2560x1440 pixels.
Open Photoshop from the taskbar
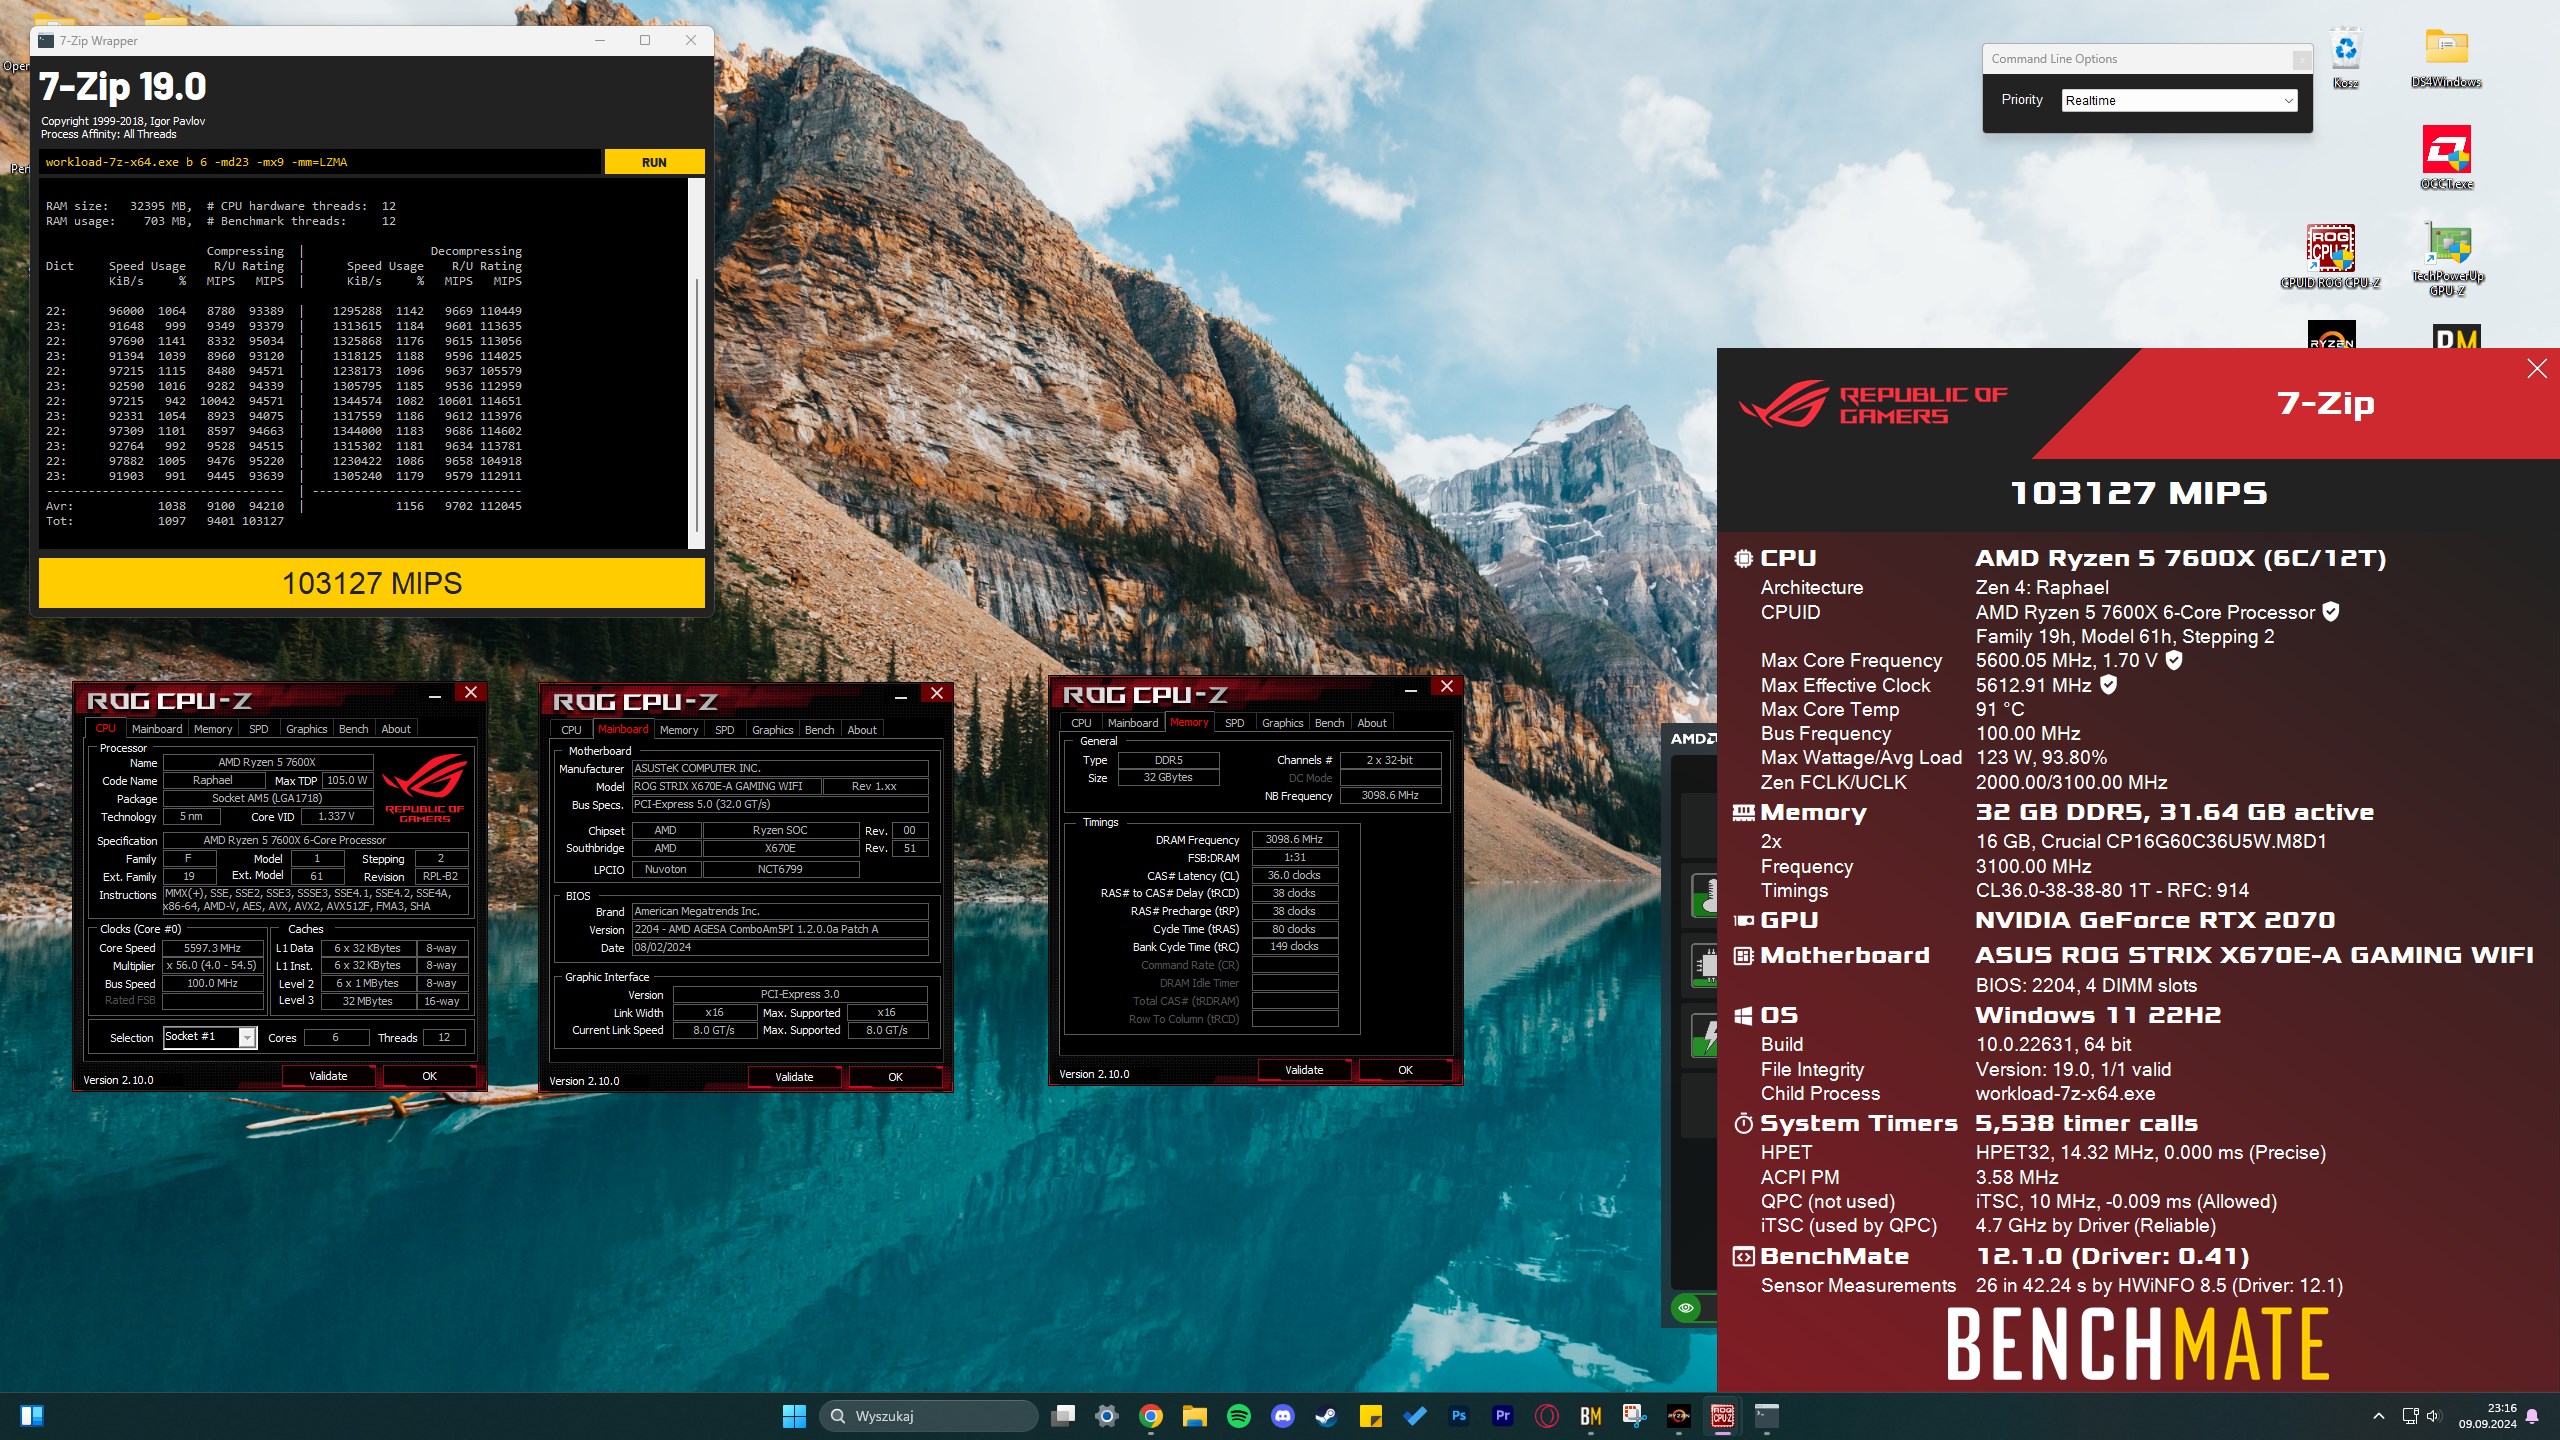pyautogui.click(x=1458, y=1415)
